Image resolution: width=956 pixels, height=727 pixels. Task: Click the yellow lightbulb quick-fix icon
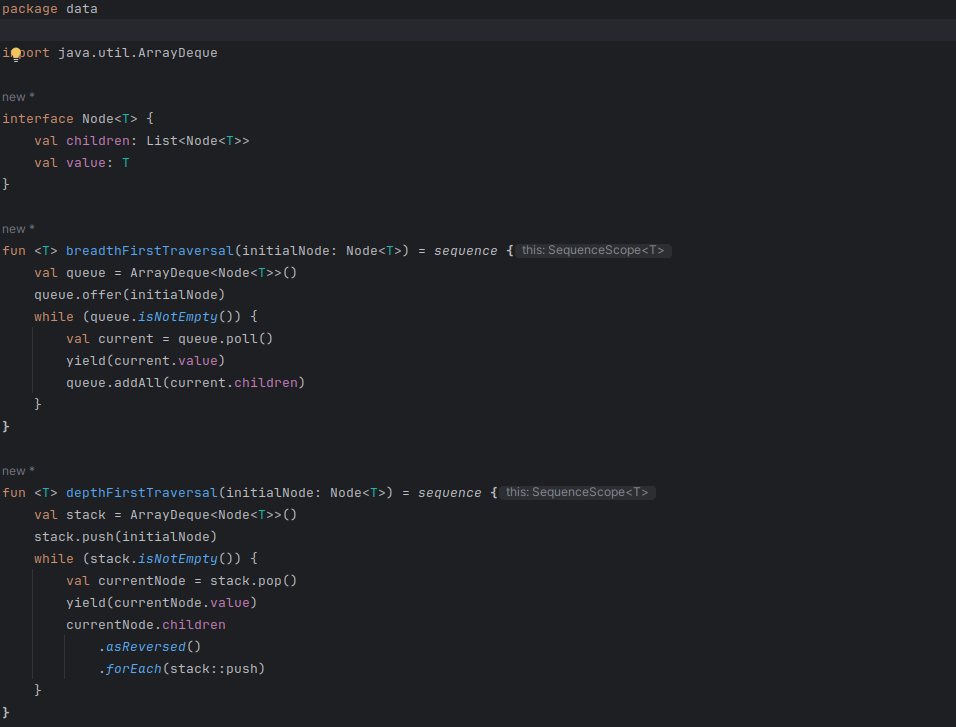click(16, 53)
